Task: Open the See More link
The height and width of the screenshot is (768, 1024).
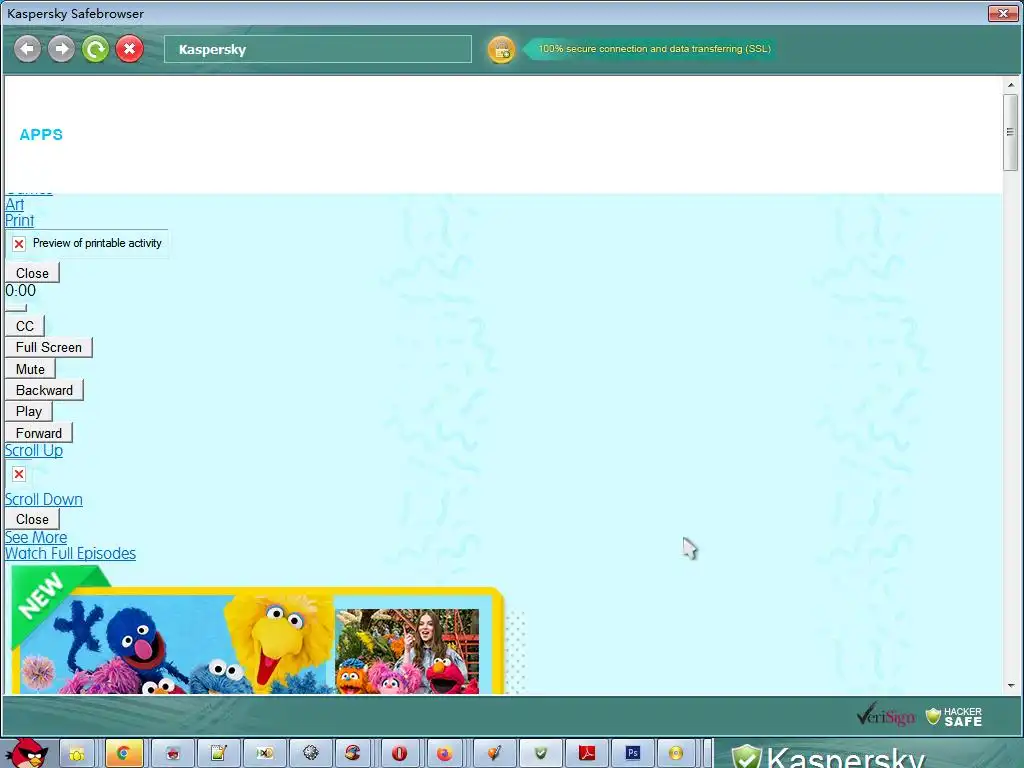Action: (x=36, y=537)
